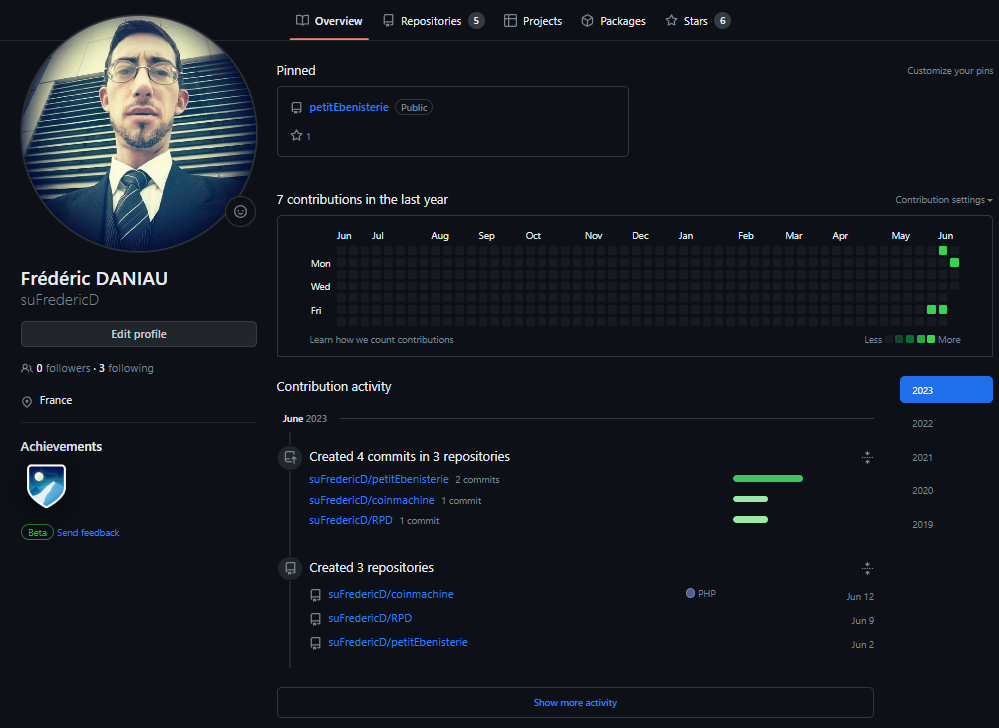The image size is (999, 728).
Task: Click repo icon next to suFredericD/RPD
Action: (x=315, y=619)
